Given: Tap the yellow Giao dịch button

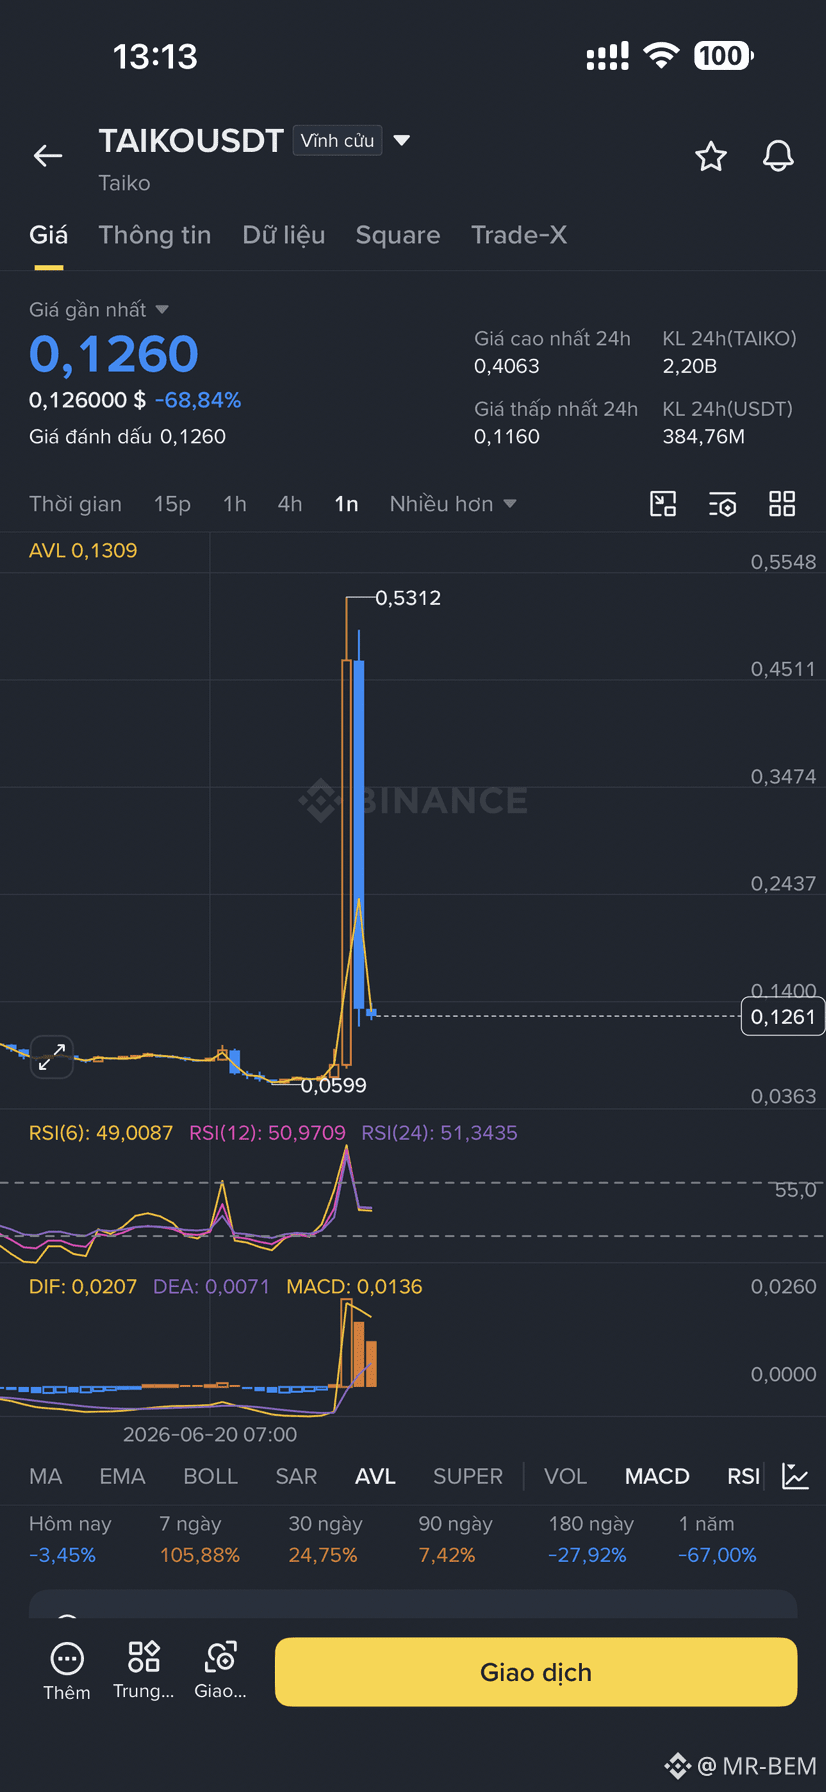Looking at the screenshot, I should (x=536, y=1672).
